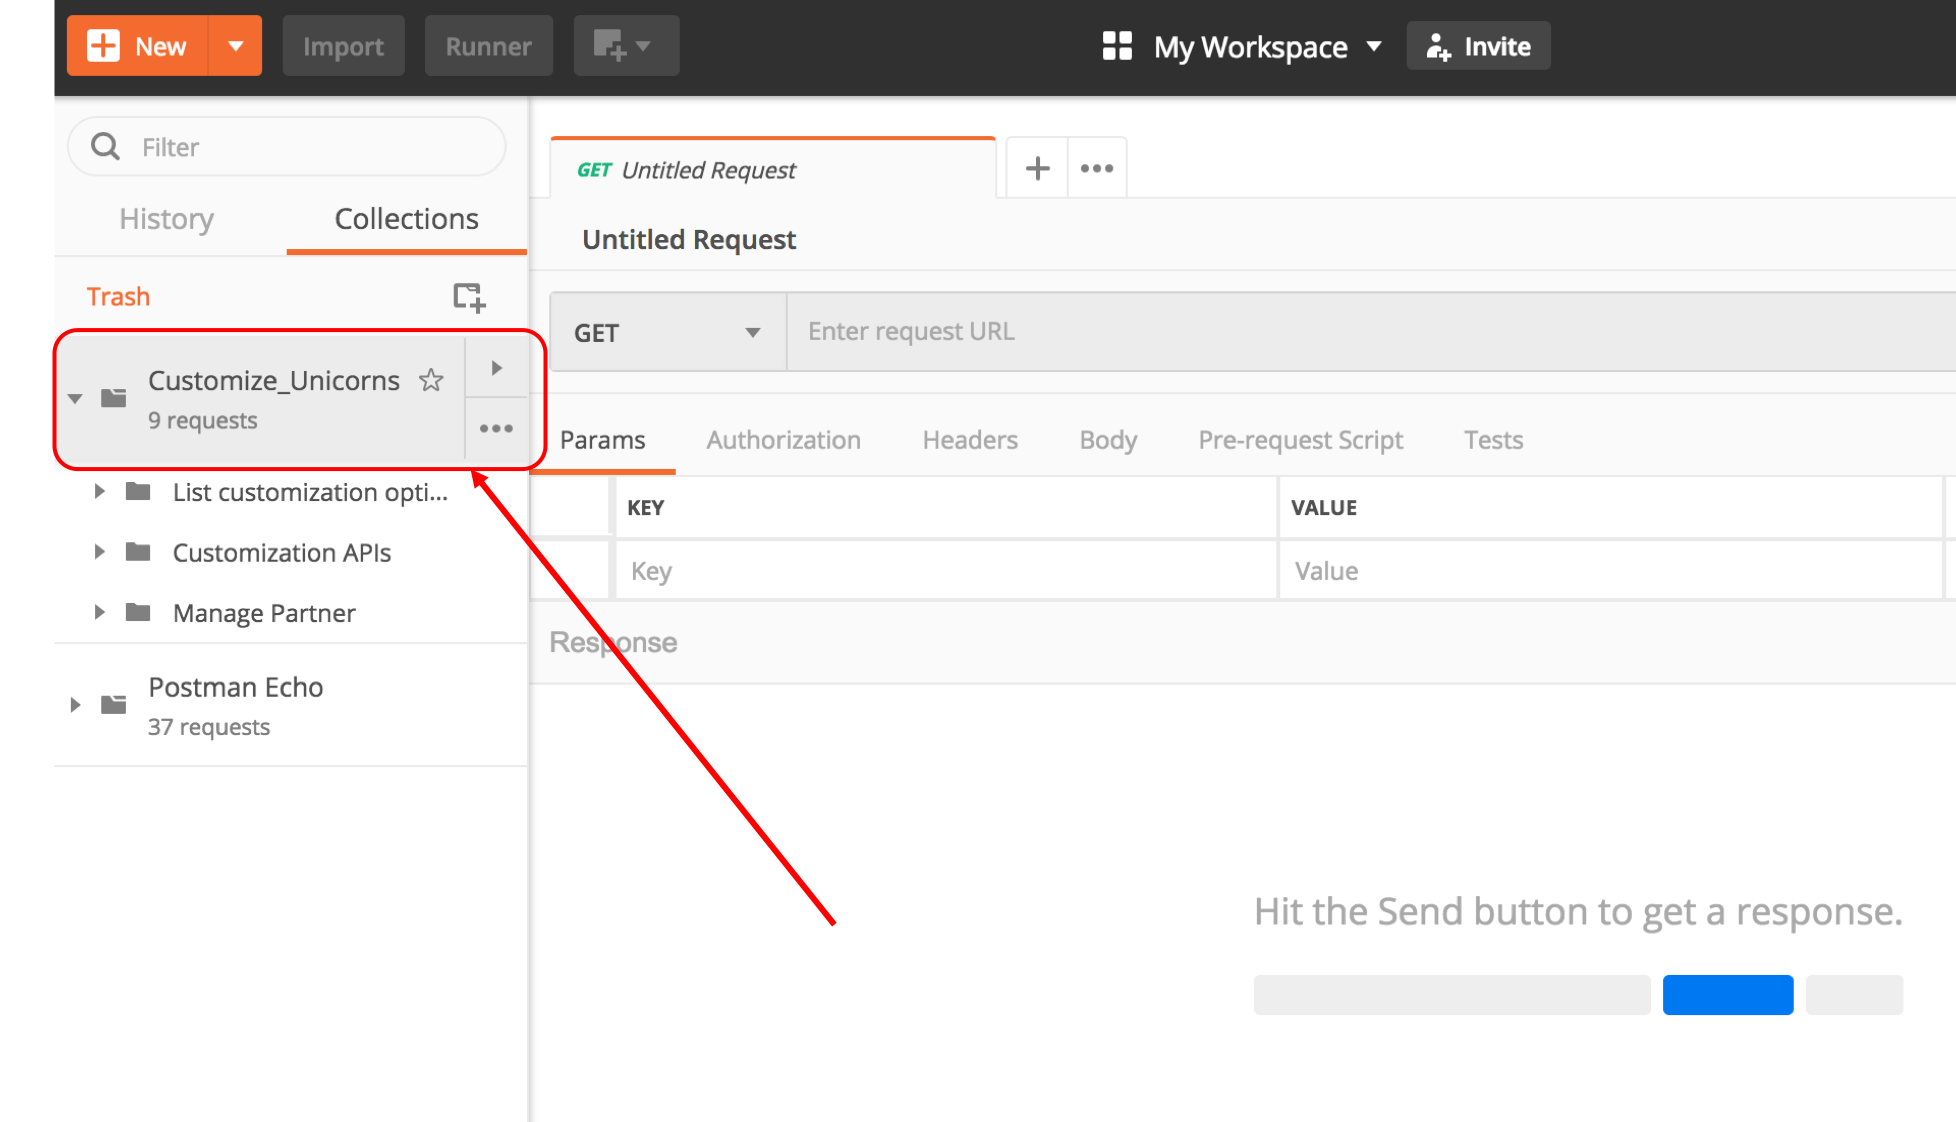This screenshot has height=1122, width=1956.
Task: Open the Headers tab
Action: [x=970, y=440]
